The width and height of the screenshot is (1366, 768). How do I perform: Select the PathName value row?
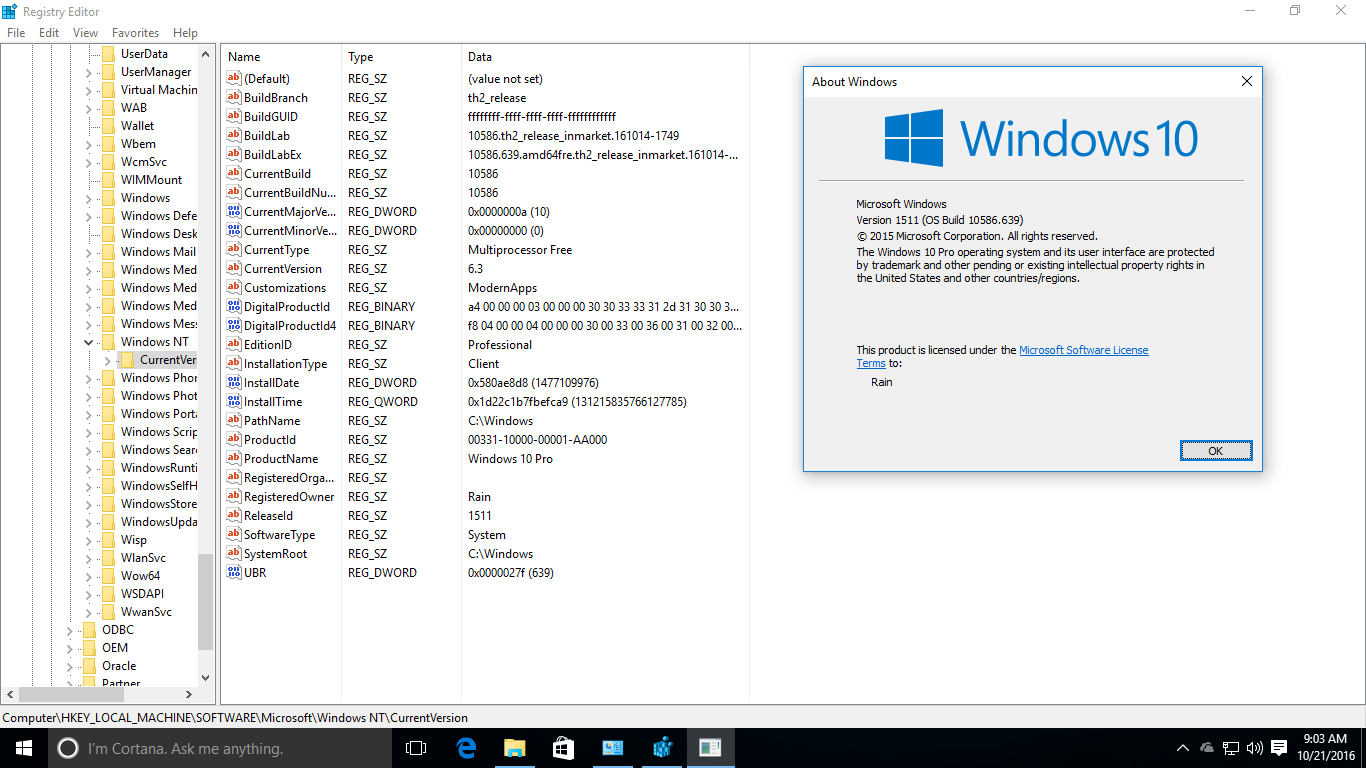(x=484, y=421)
